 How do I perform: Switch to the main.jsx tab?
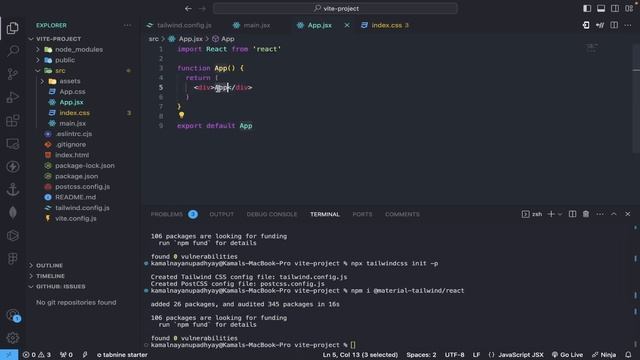point(257,25)
